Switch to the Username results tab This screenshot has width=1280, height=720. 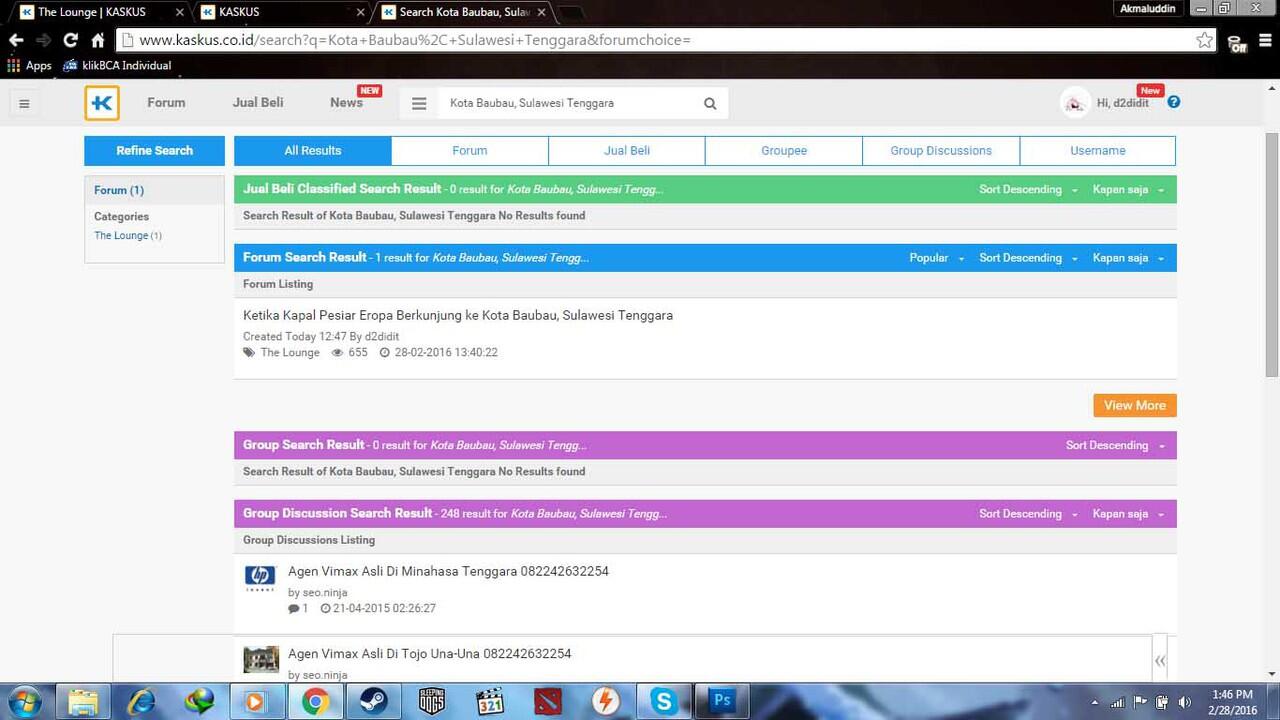[x=1098, y=151]
